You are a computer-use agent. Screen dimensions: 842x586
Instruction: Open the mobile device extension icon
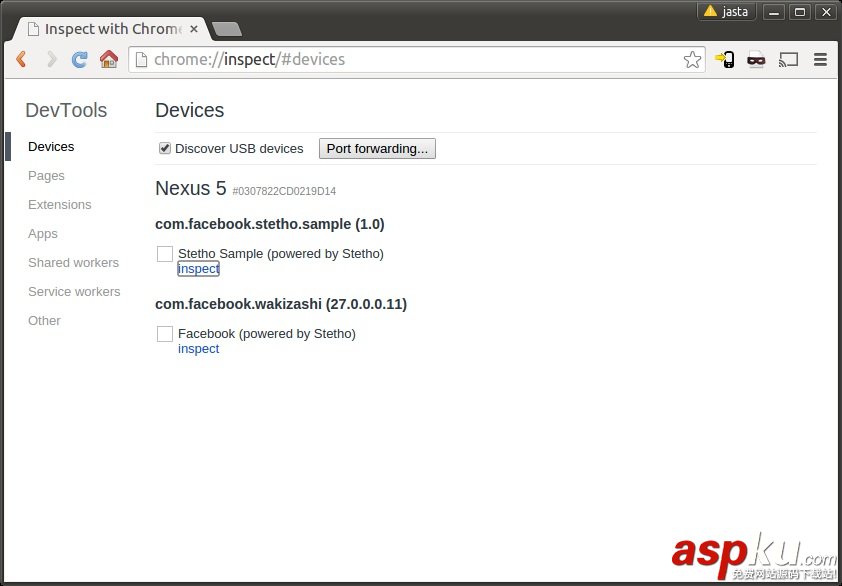point(725,59)
